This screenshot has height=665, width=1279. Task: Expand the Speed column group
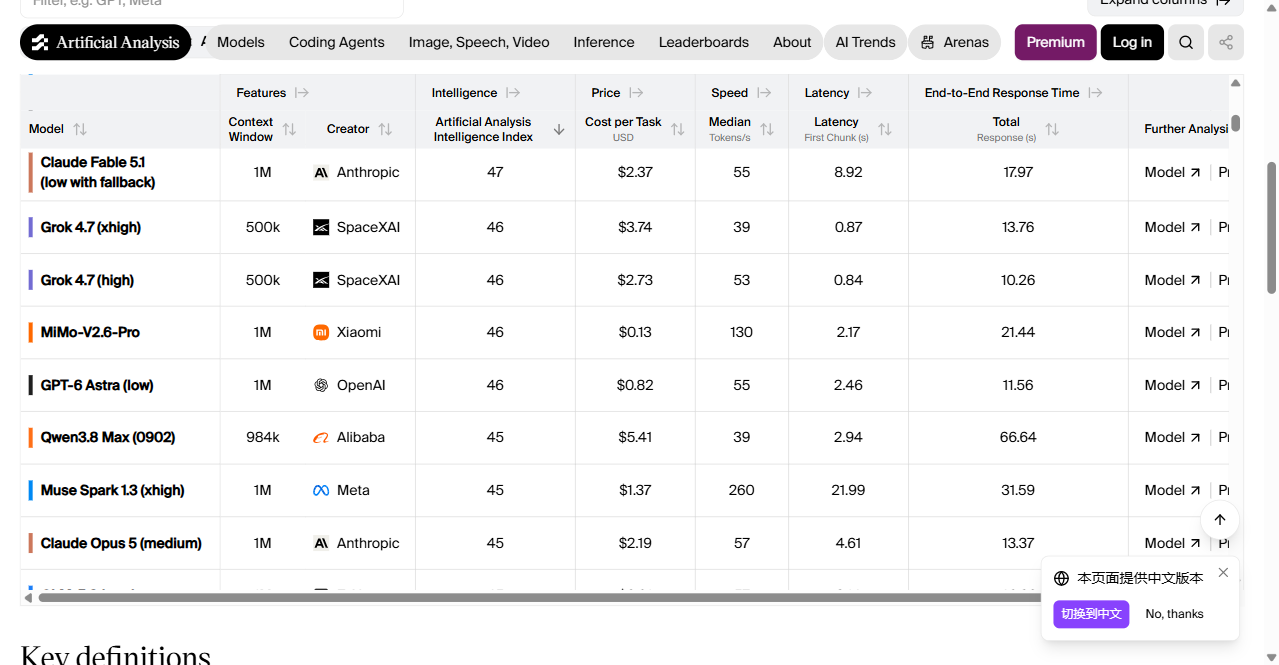[x=764, y=93]
